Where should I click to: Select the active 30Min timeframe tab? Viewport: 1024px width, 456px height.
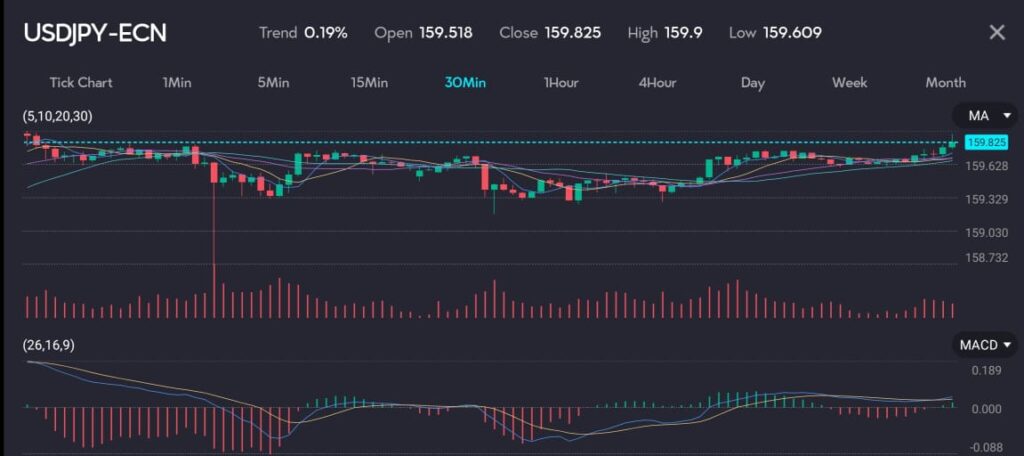[465, 82]
